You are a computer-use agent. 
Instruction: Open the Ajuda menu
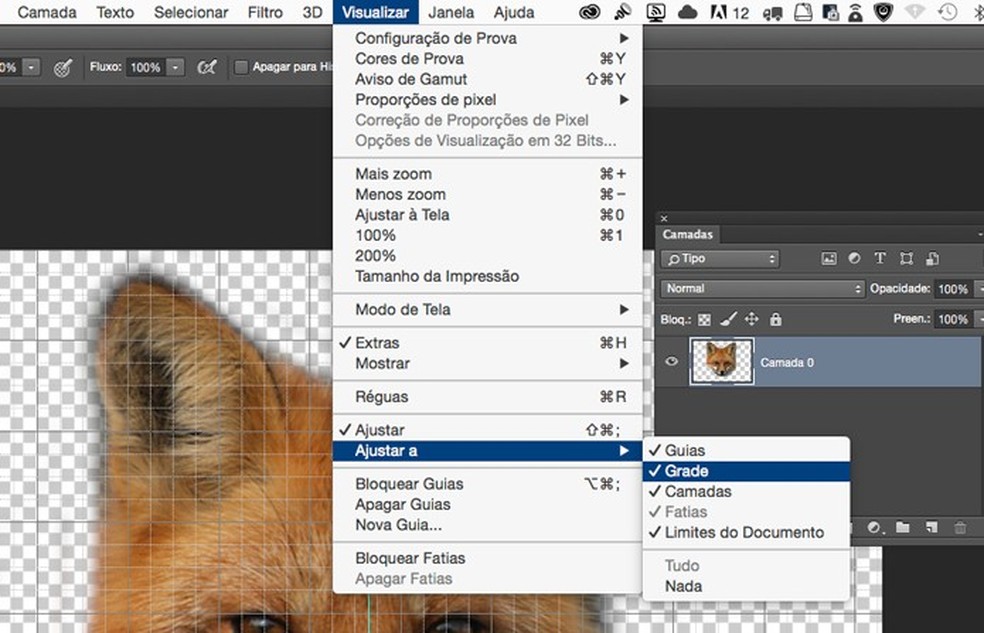(x=514, y=12)
